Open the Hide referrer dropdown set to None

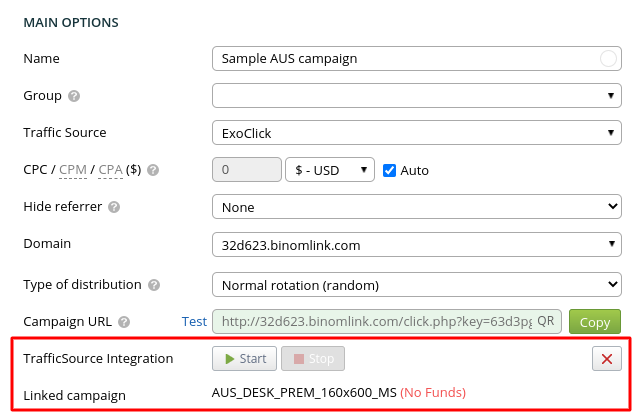click(x=416, y=208)
